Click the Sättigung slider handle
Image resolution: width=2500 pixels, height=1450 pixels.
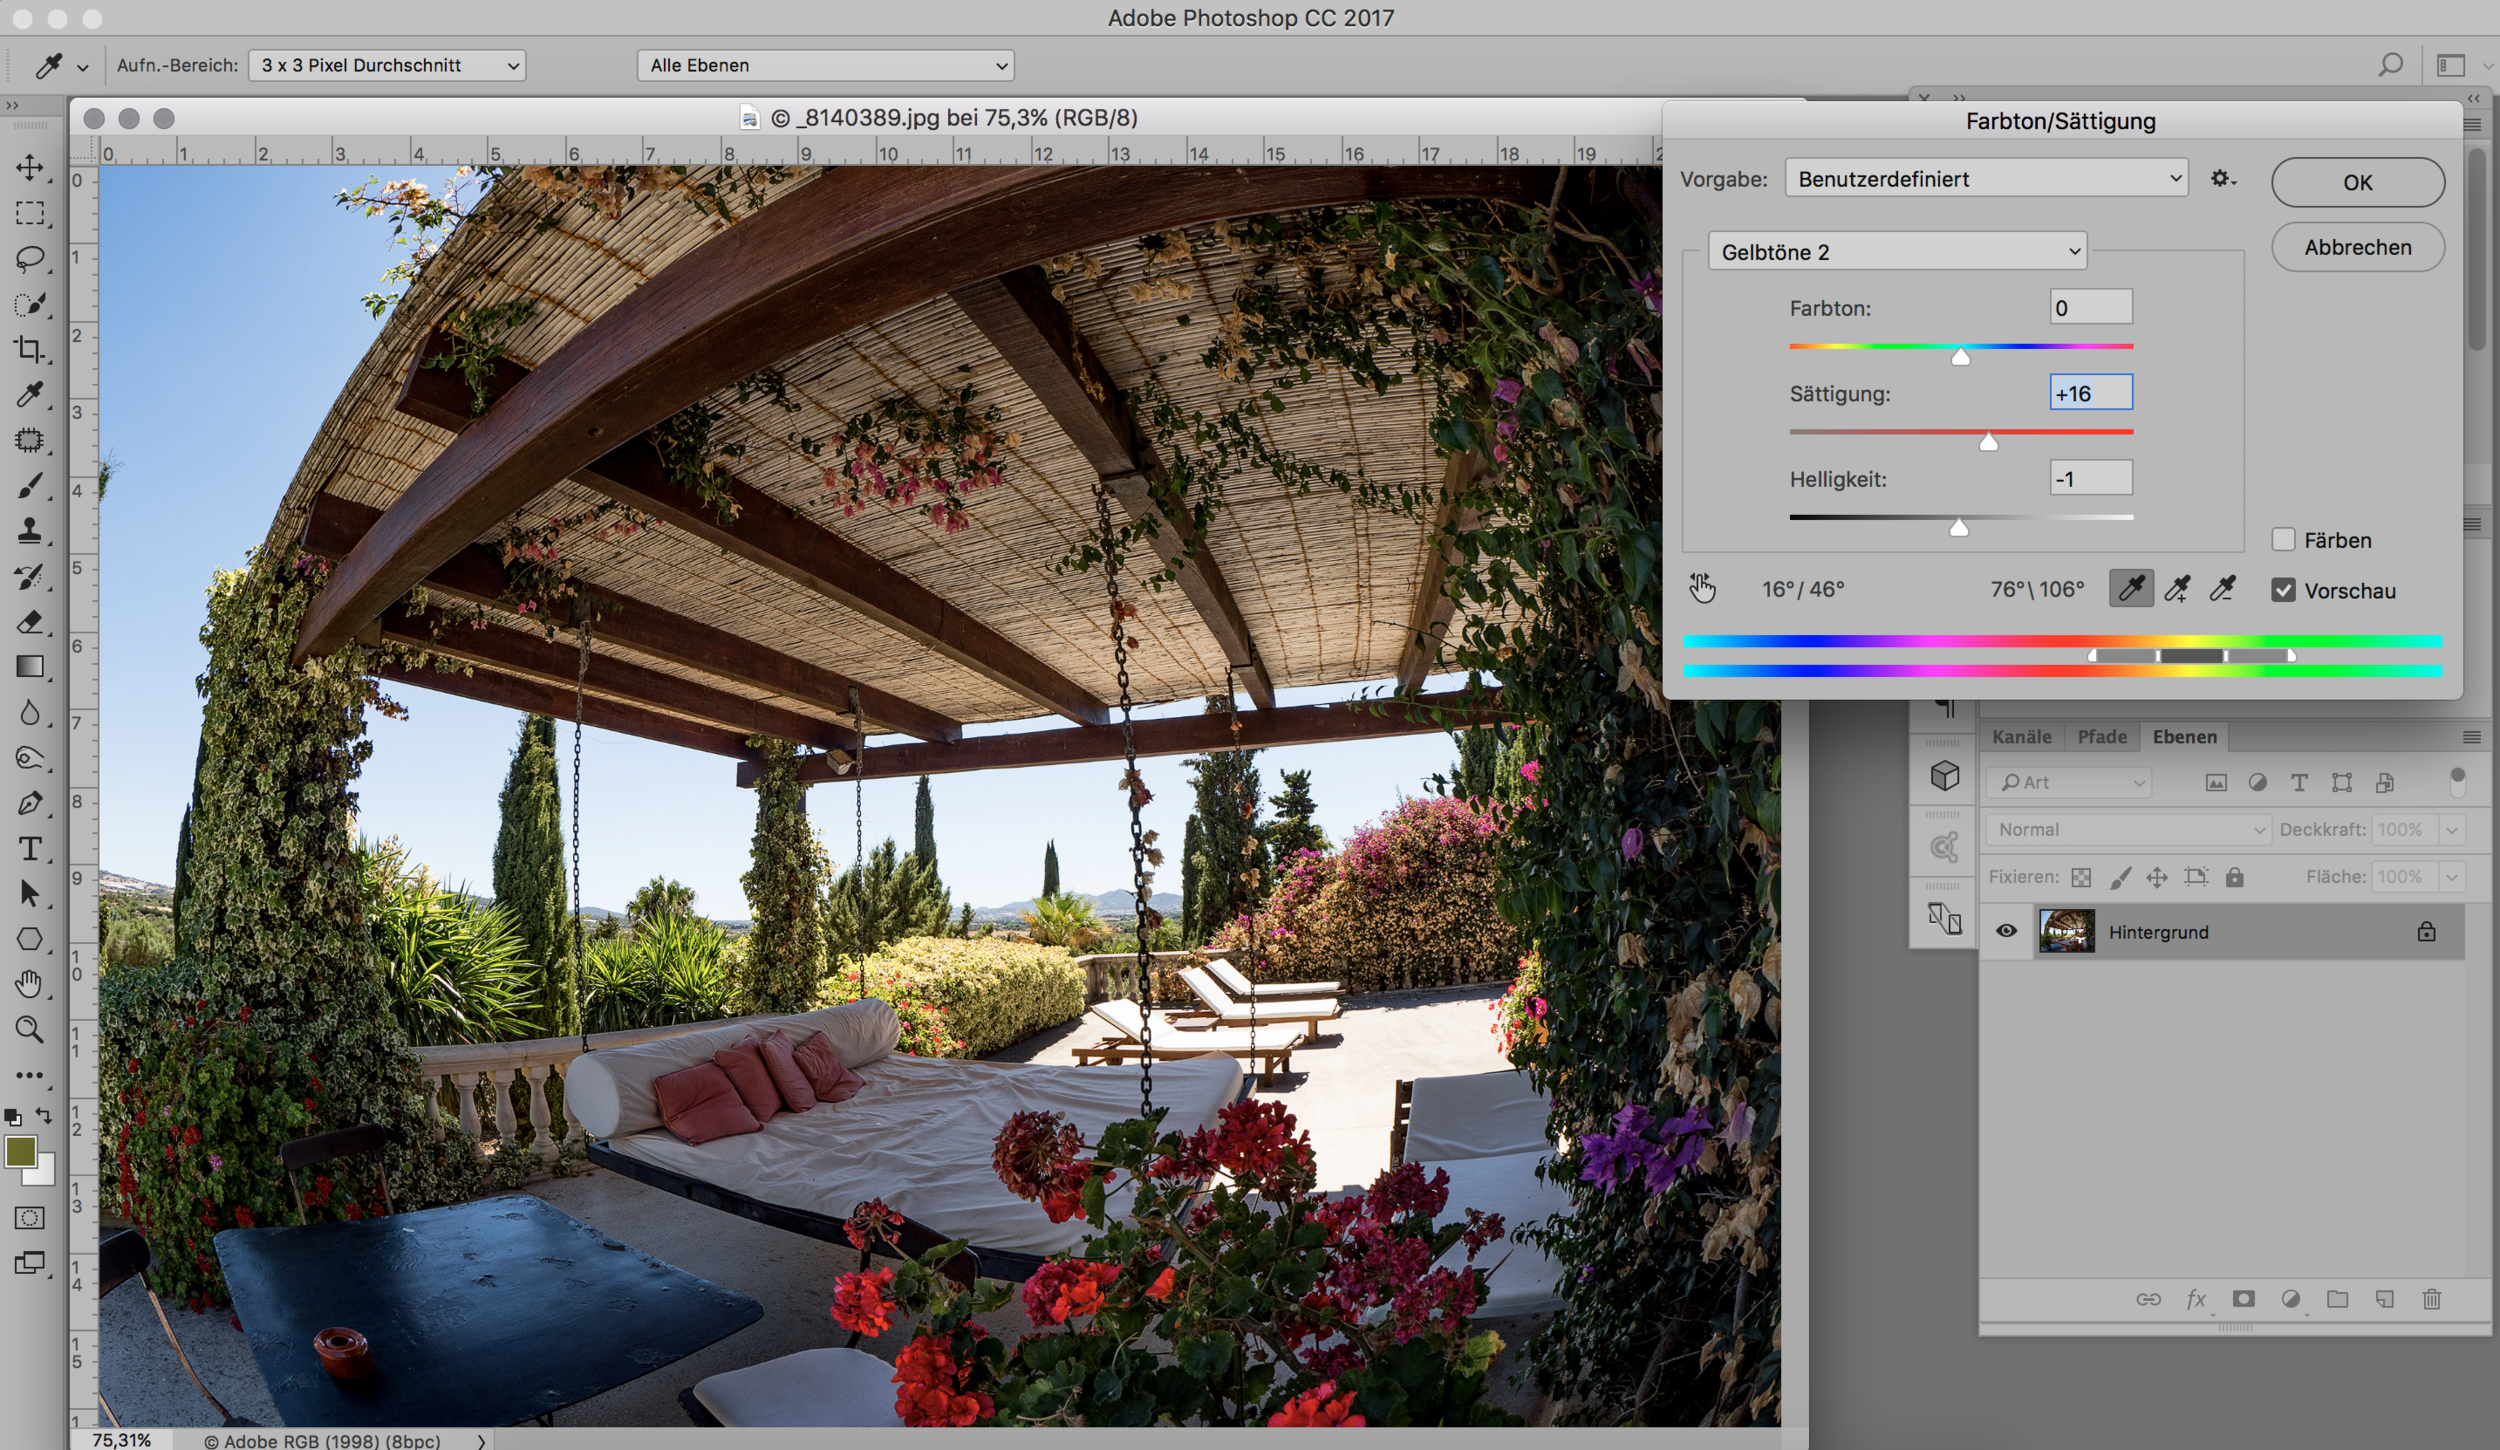point(1988,441)
